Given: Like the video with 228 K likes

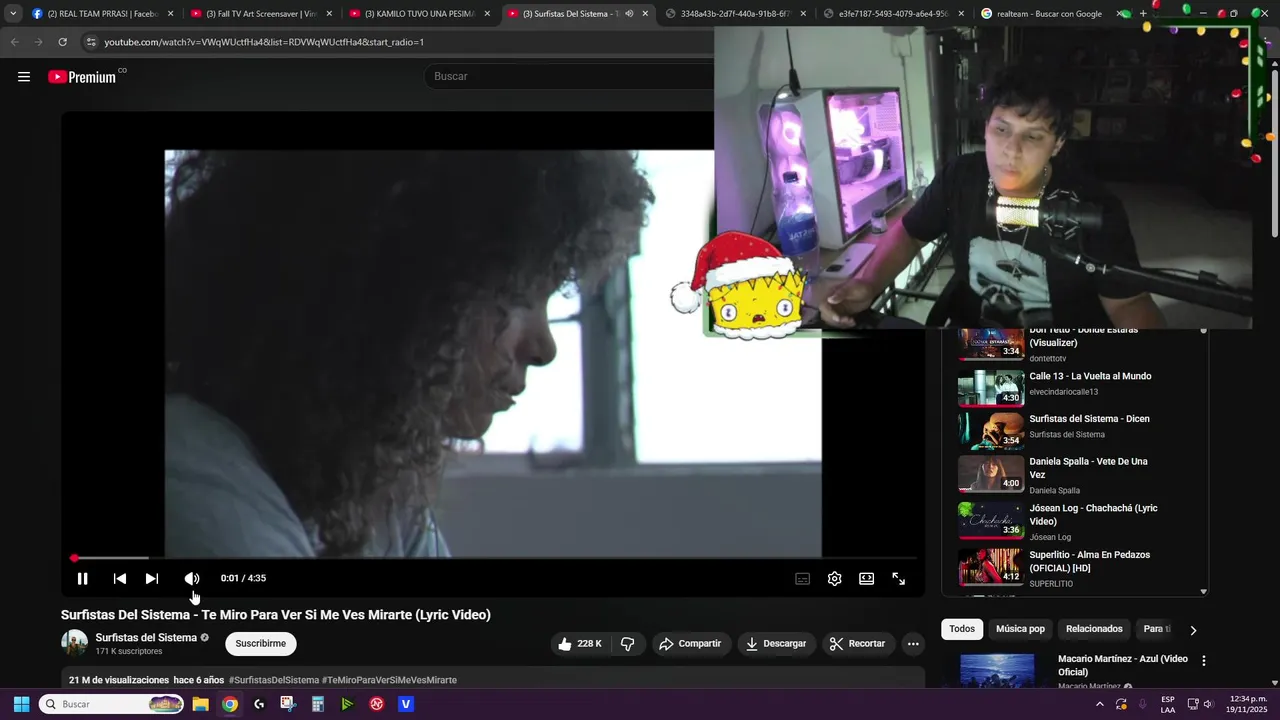Looking at the screenshot, I should pyautogui.click(x=579, y=644).
